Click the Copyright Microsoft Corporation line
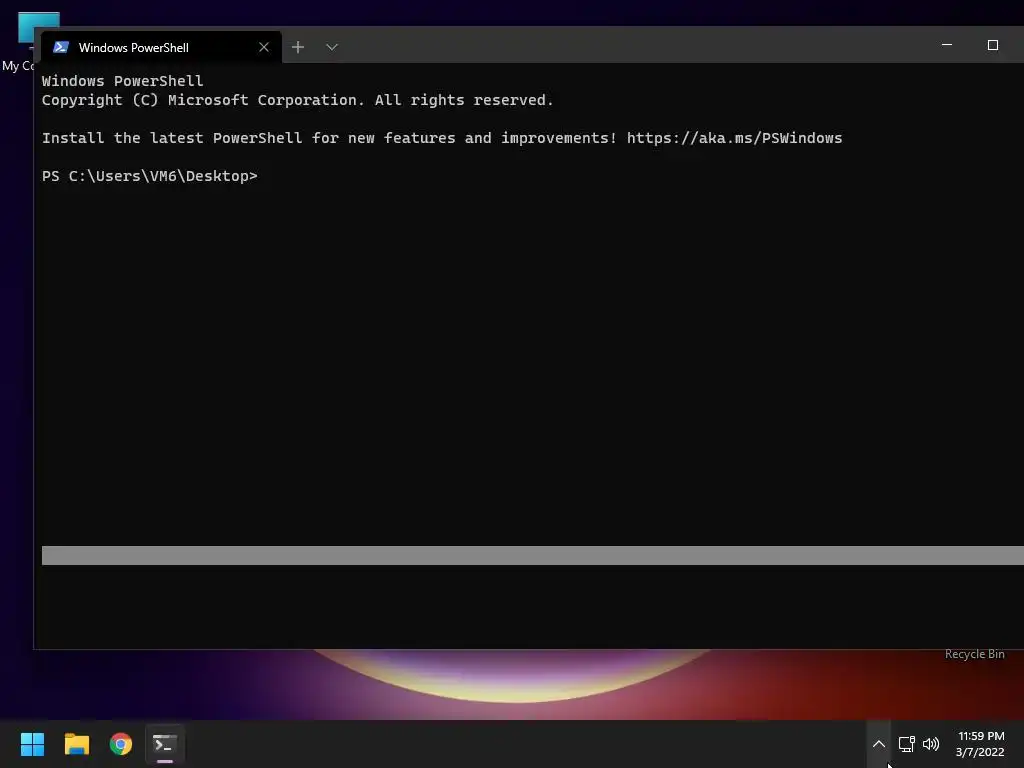Viewport: 1024px width, 768px height. (297, 100)
